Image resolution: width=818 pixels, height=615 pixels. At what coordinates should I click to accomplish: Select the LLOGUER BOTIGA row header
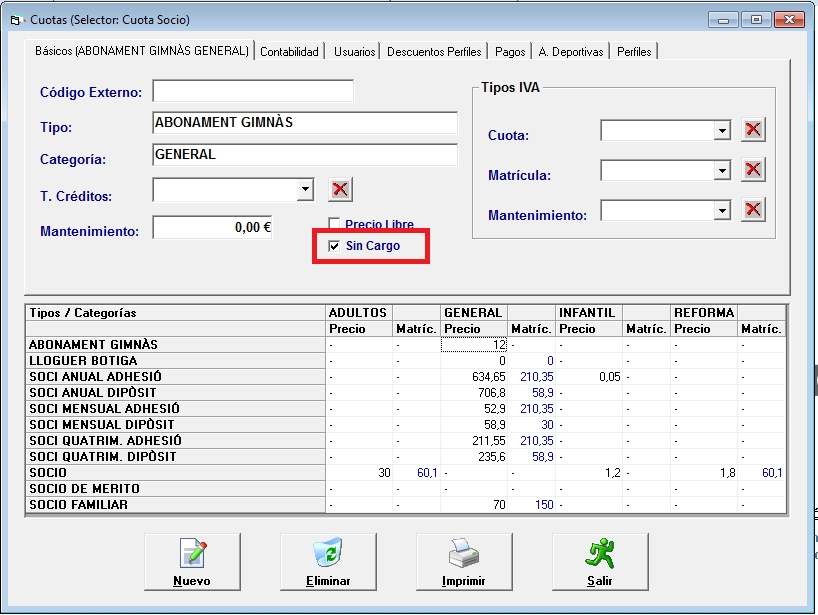pyautogui.click(x=175, y=361)
